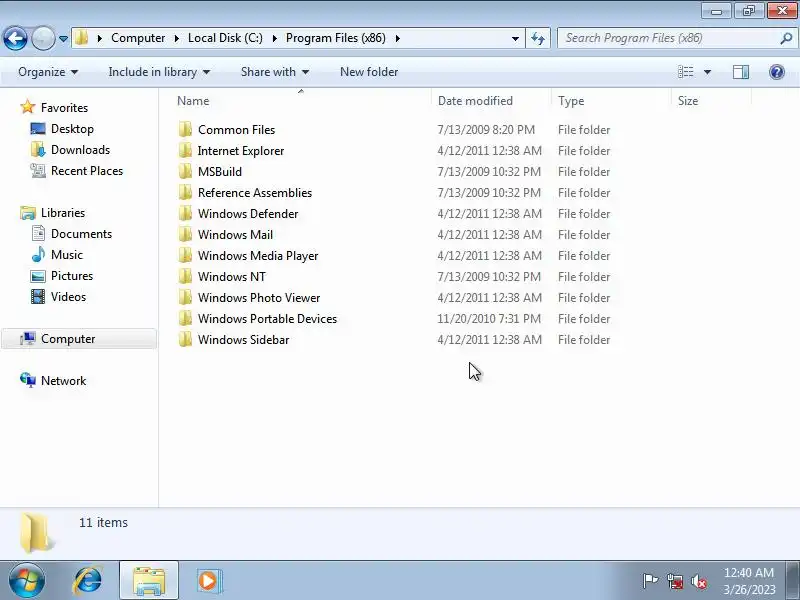The height and width of the screenshot is (600, 800).
Task: Select Computer in the address breadcrumb
Action: tap(138, 38)
